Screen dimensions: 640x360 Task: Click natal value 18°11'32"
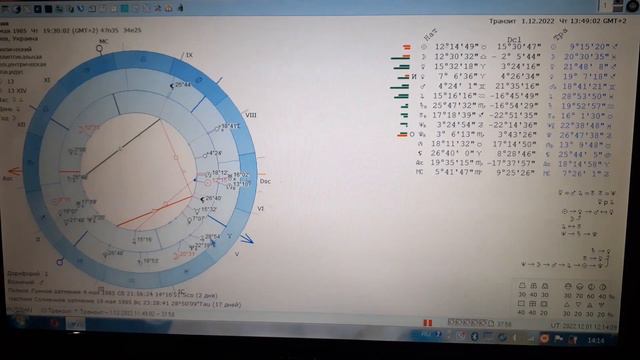click(x=453, y=144)
